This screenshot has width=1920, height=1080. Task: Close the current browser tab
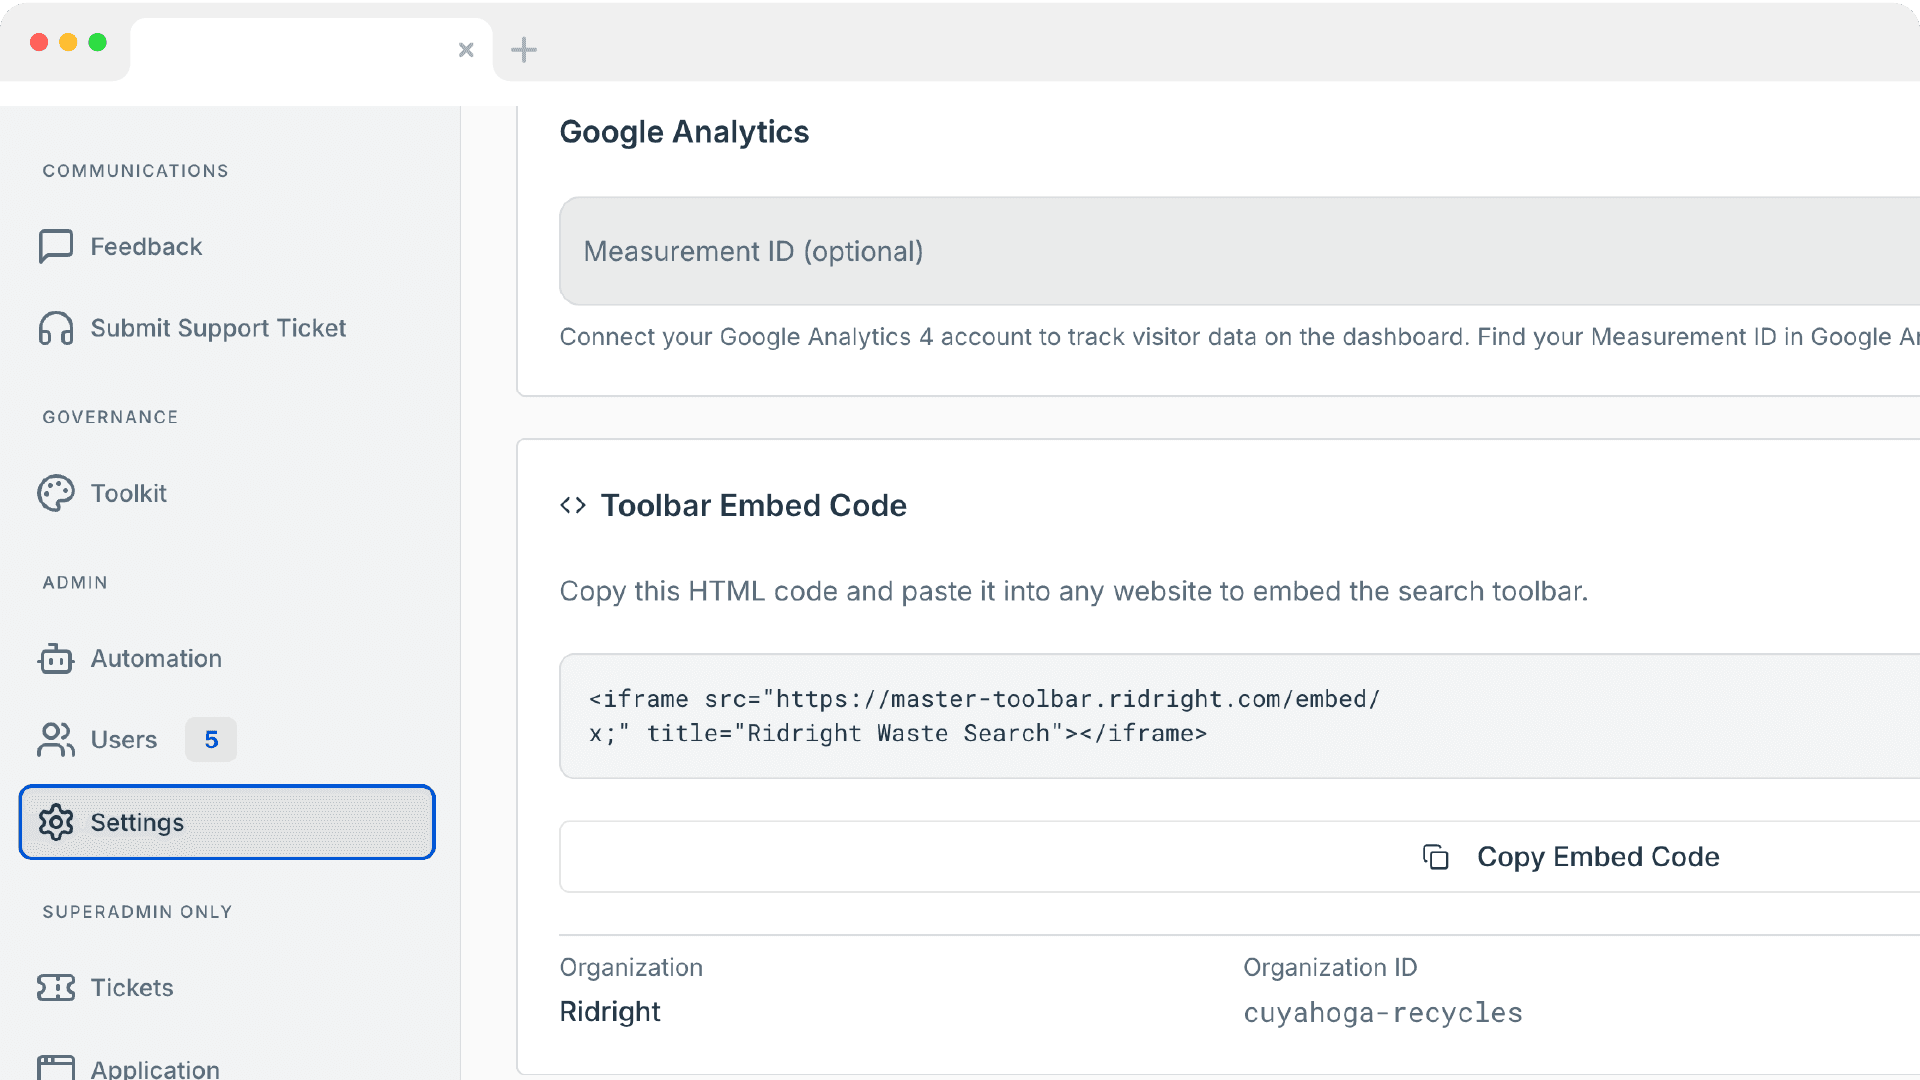click(466, 50)
